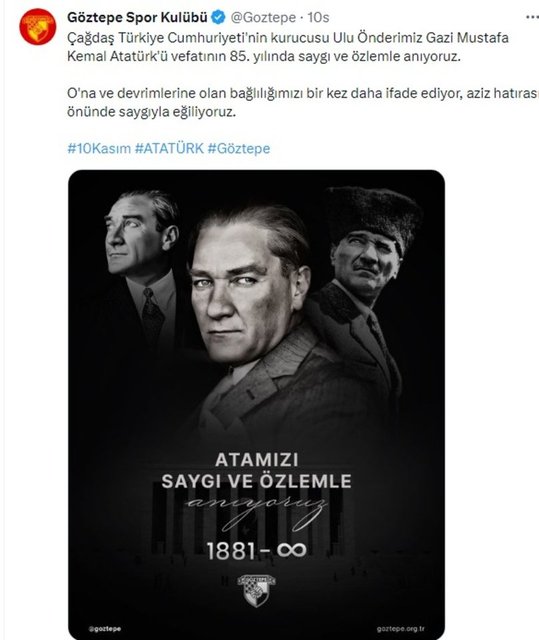This screenshot has height=640, width=539.
Task: Click the @Goztepe handle
Action: pos(263,18)
